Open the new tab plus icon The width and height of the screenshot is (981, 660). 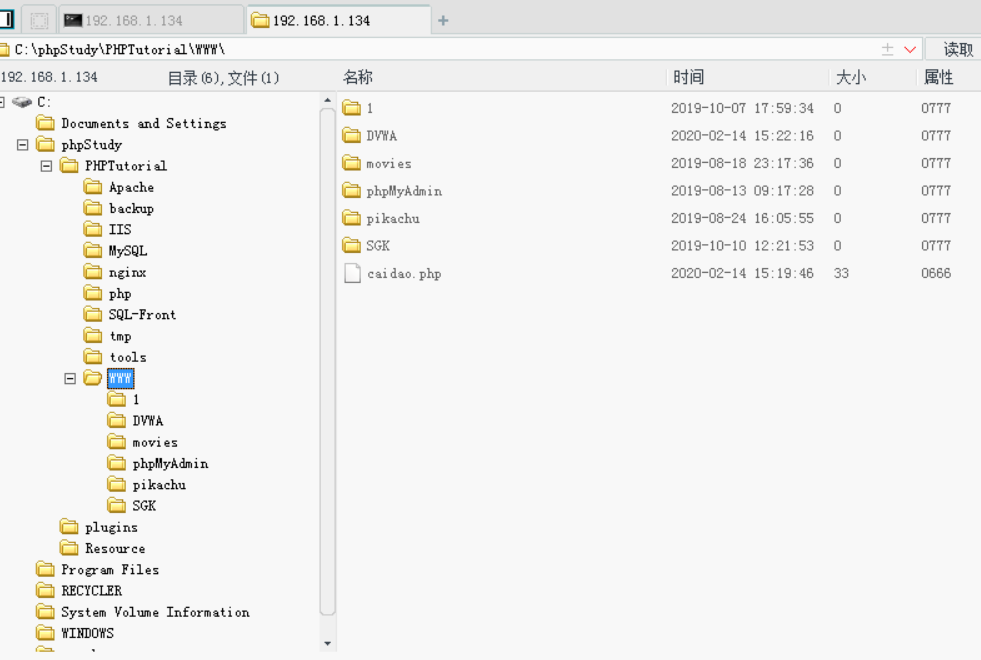pos(443,20)
